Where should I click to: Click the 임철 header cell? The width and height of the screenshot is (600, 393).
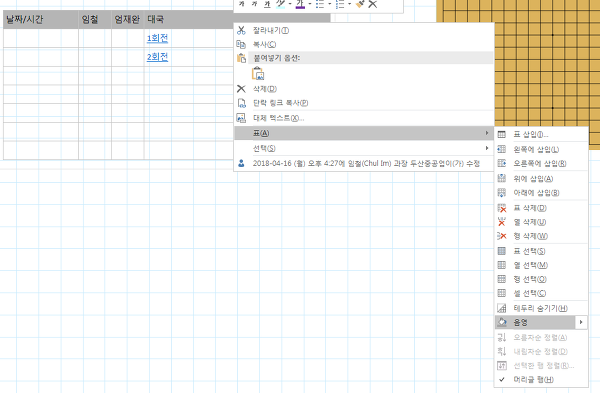click(95, 19)
